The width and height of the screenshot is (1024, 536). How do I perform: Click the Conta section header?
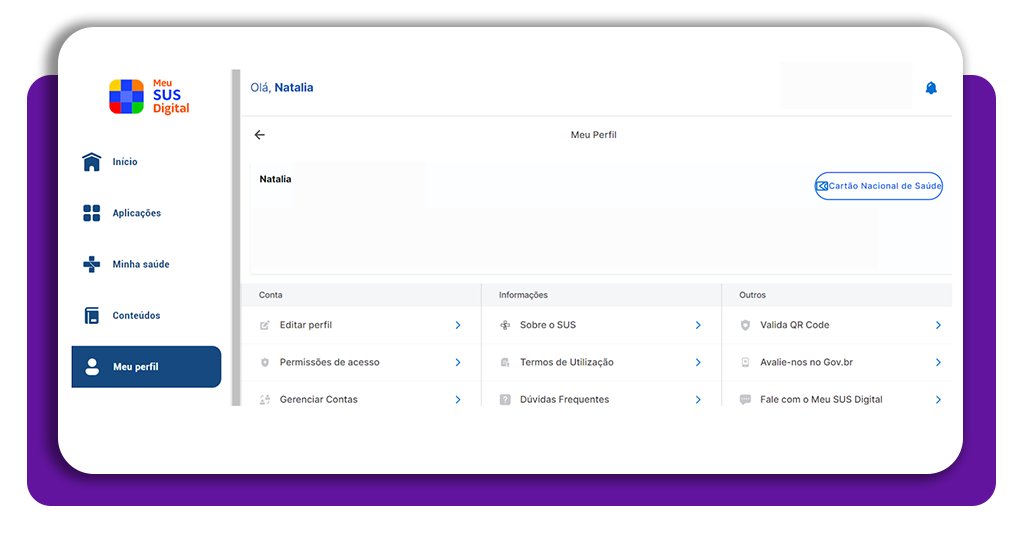tap(270, 295)
